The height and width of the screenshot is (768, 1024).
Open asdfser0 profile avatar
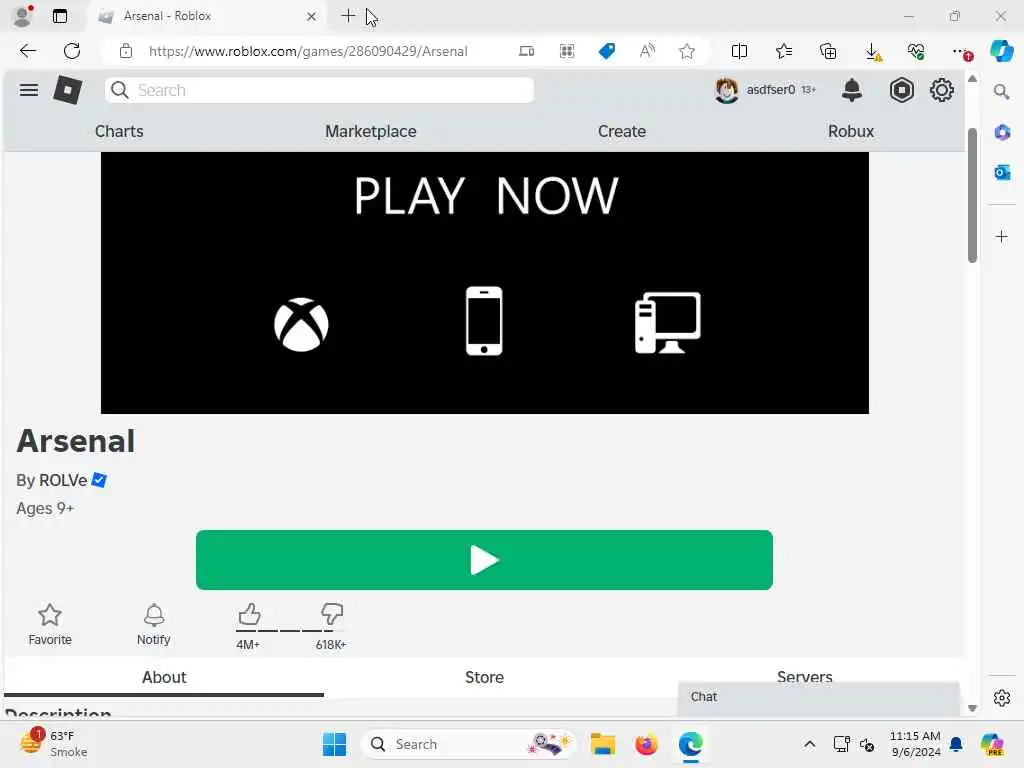click(x=726, y=90)
